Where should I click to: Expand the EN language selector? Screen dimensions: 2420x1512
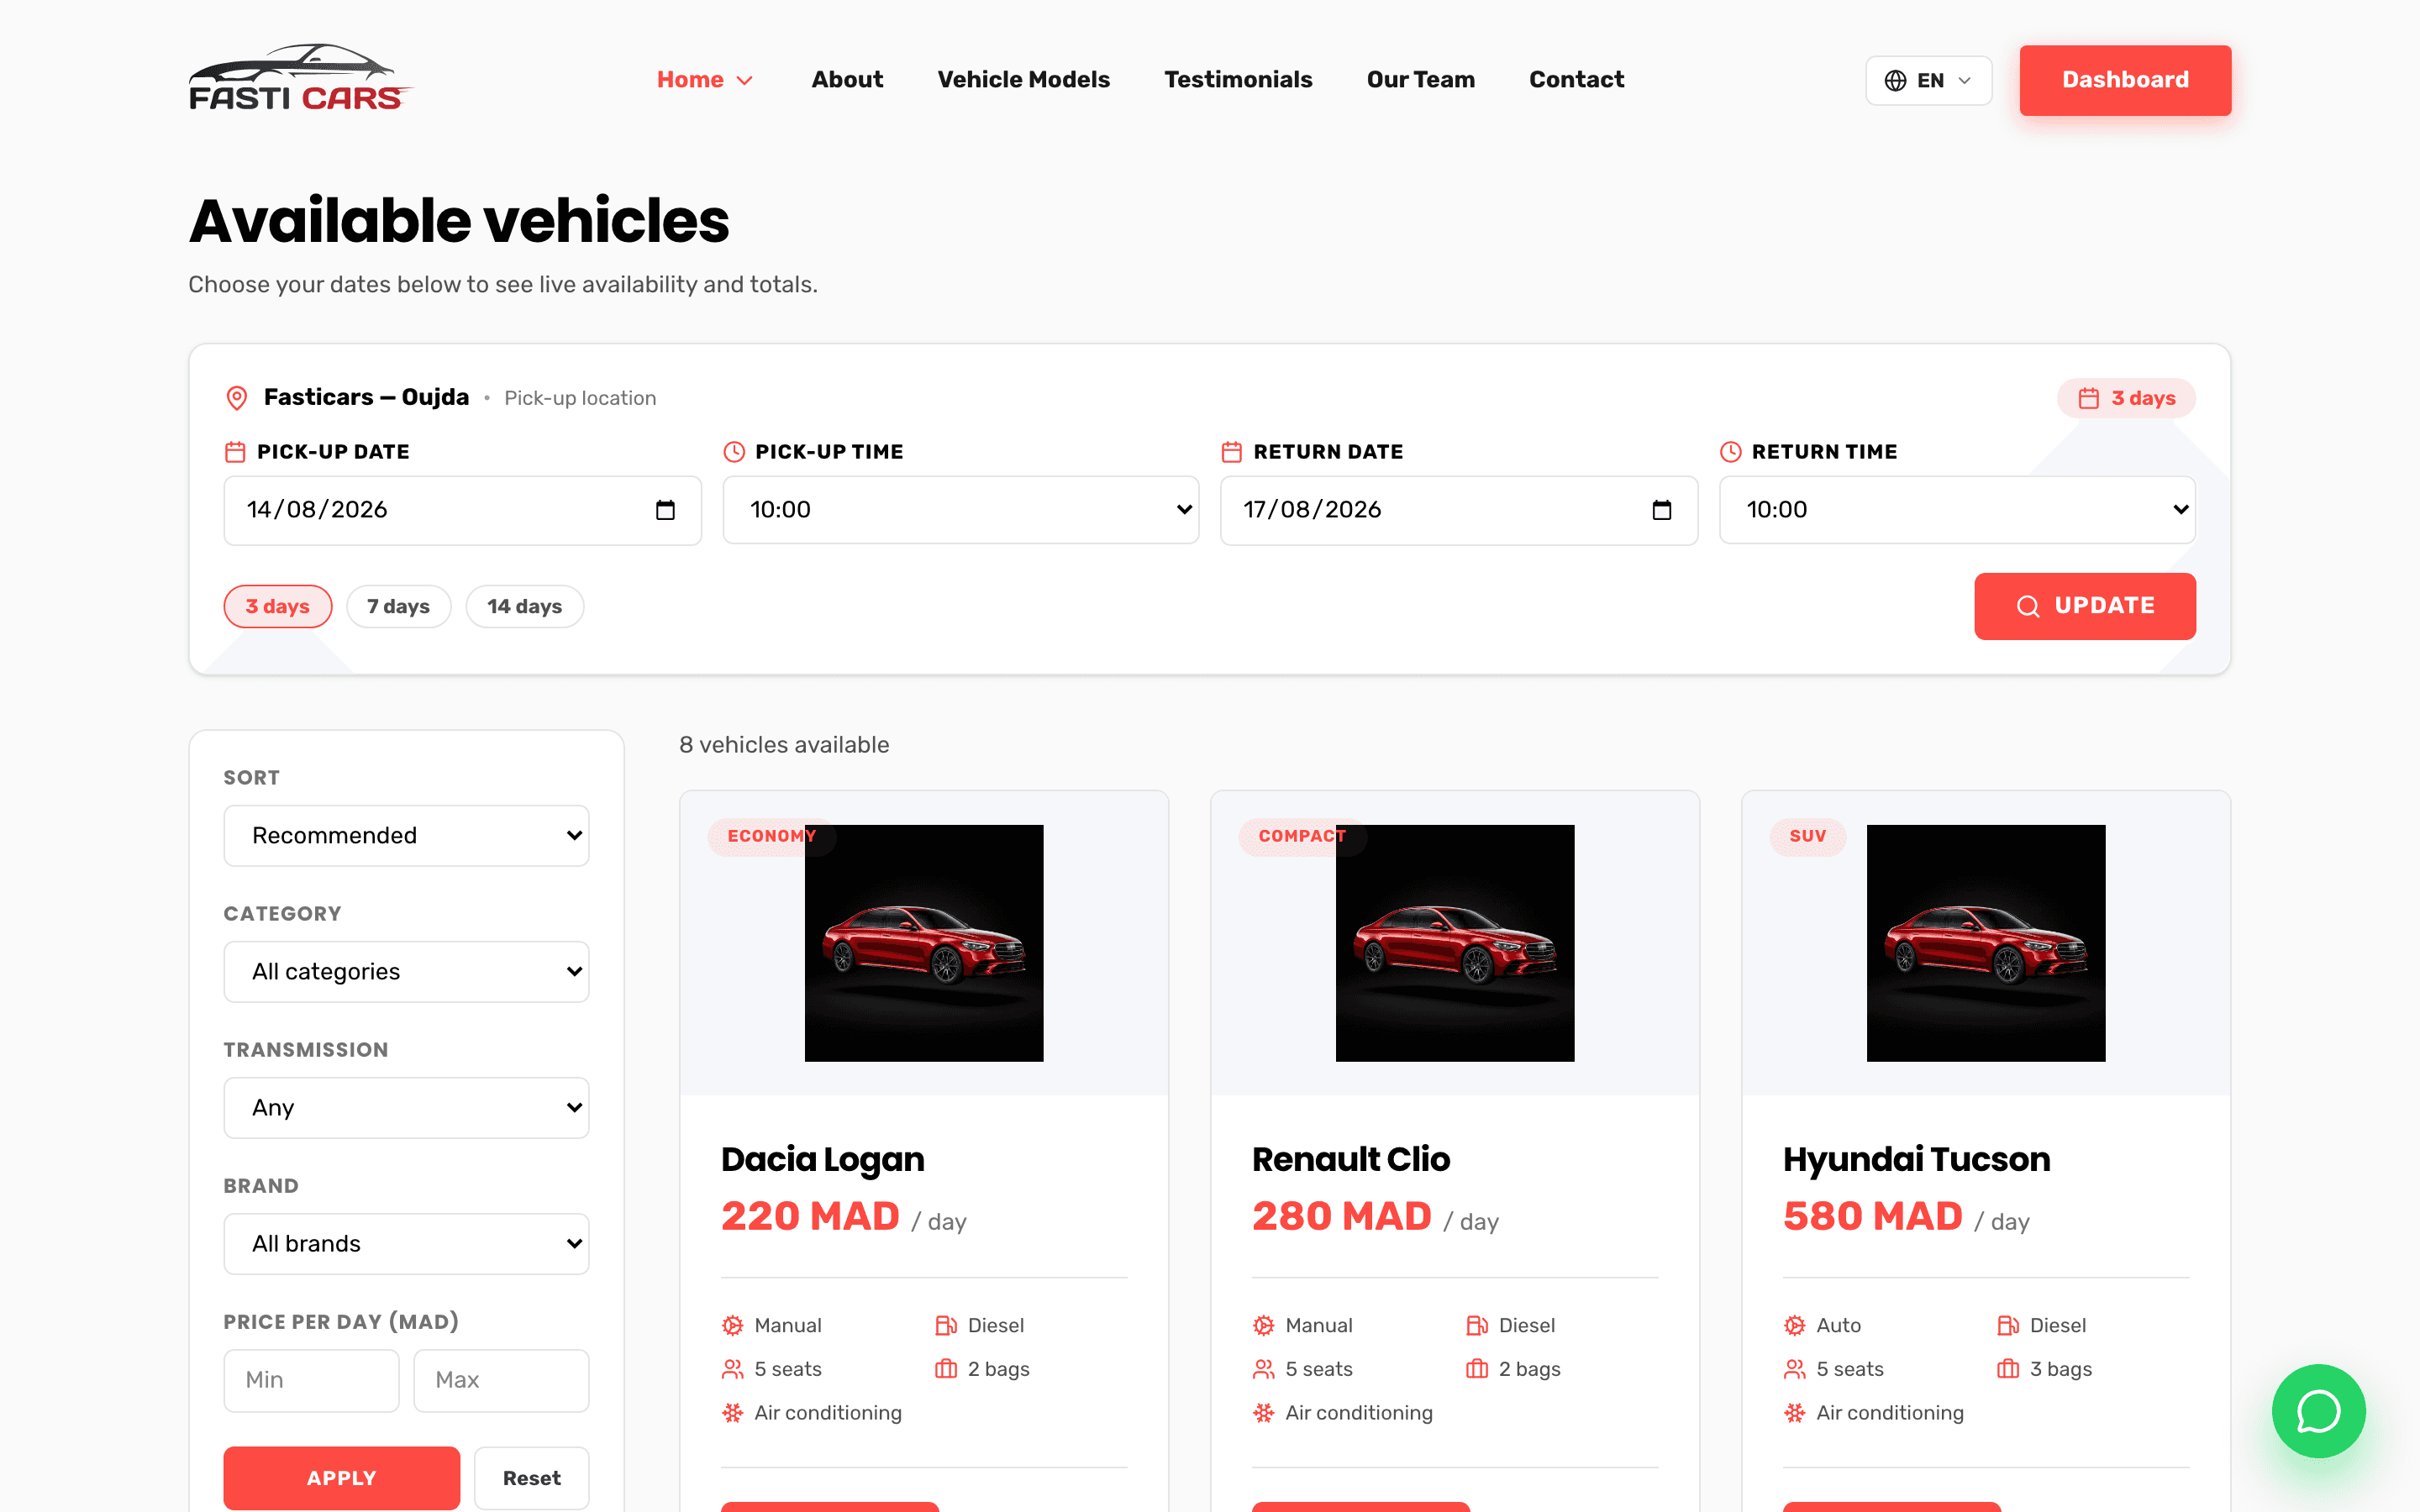coord(1928,81)
